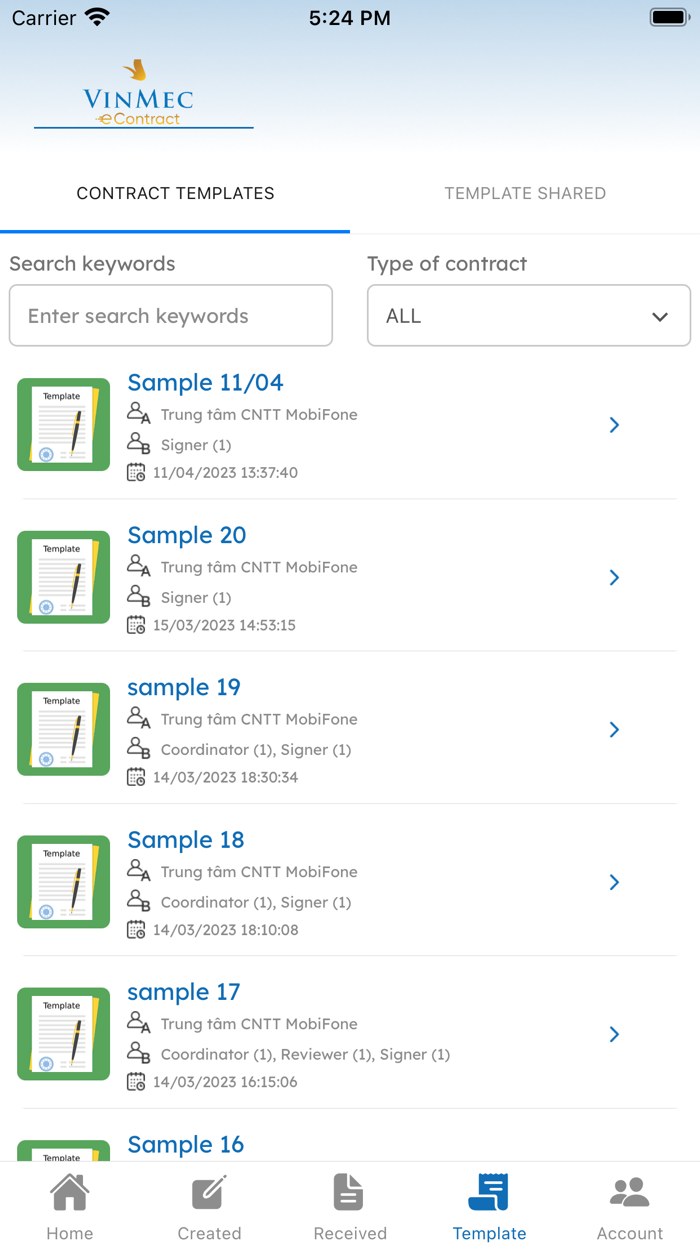
Task: Tap calendar icon in Sample 18
Action: pyautogui.click(x=136, y=929)
